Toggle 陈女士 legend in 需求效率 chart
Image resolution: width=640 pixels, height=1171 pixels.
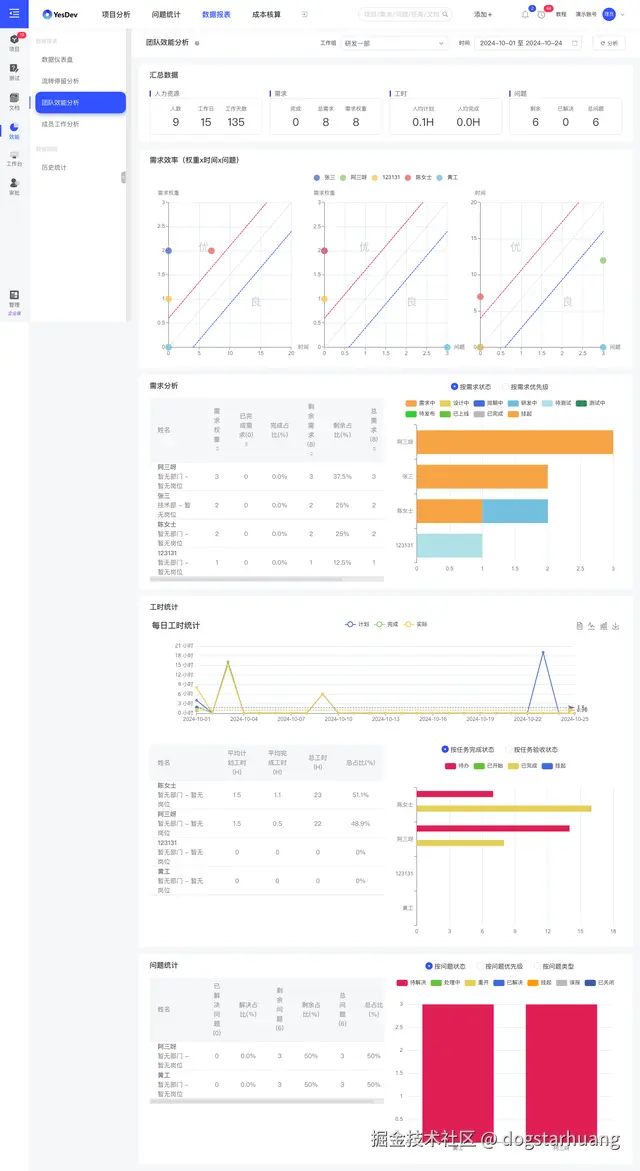[417, 178]
